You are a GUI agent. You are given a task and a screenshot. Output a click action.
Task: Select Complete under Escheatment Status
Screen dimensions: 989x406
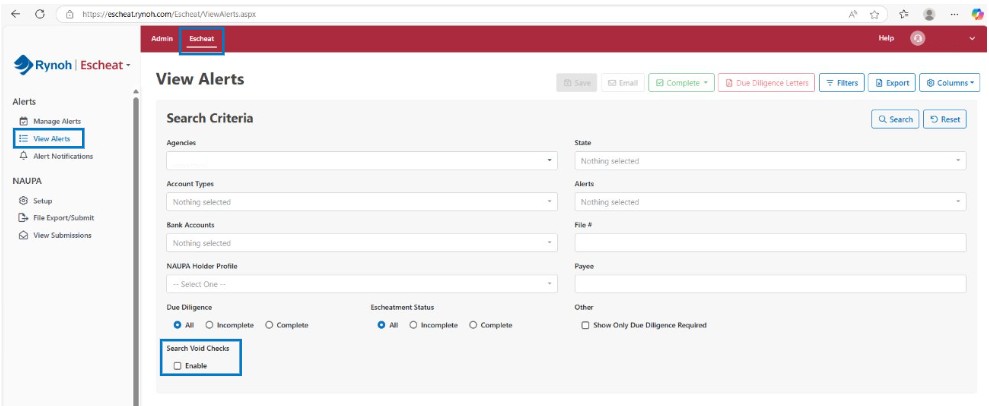pyautogui.click(x=473, y=325)
